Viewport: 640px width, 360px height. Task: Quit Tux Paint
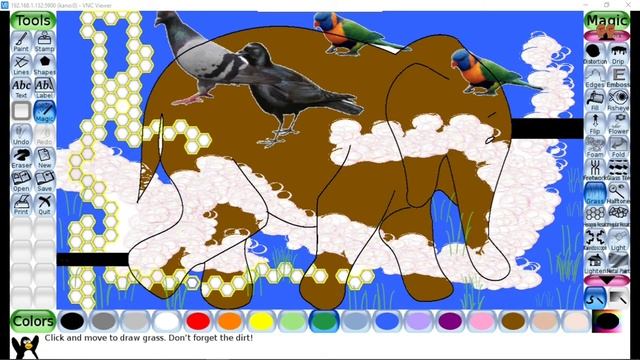coord(44,205)
